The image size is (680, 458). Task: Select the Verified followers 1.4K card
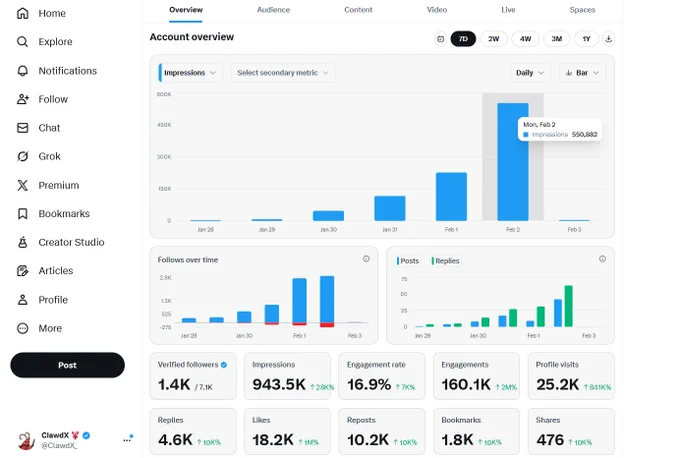[x=193, y=376]
